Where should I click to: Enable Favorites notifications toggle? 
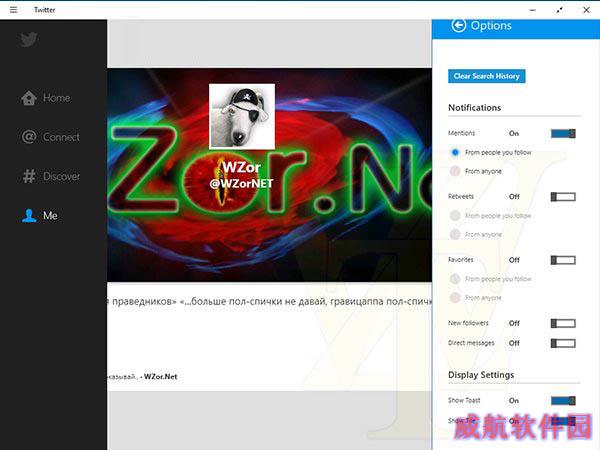pos(563,260)
